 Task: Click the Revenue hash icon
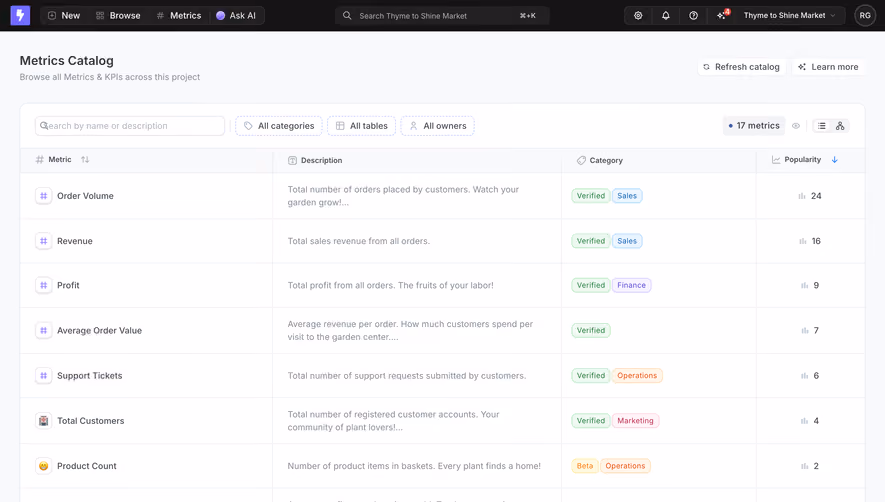(43, 241)
